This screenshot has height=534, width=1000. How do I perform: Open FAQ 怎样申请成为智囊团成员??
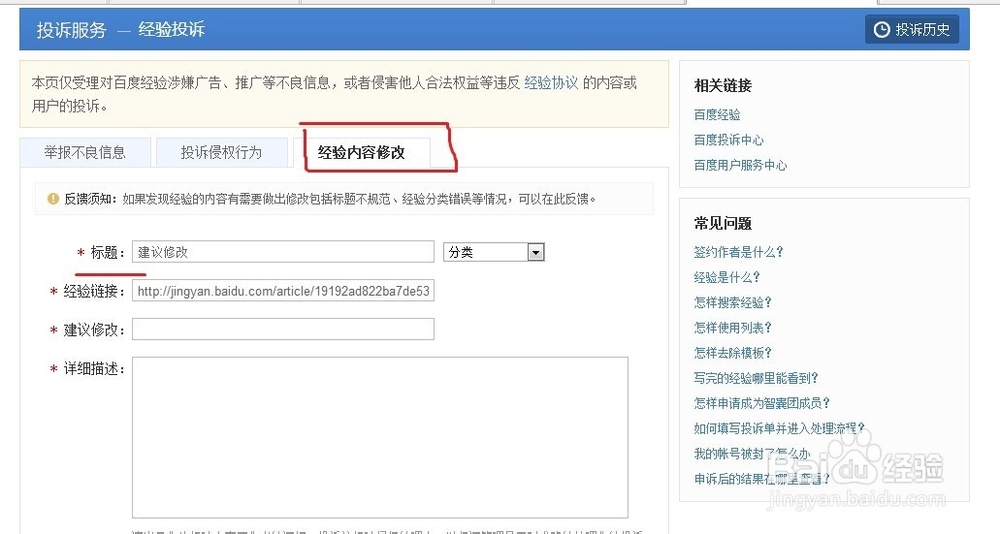coord(762,403)
